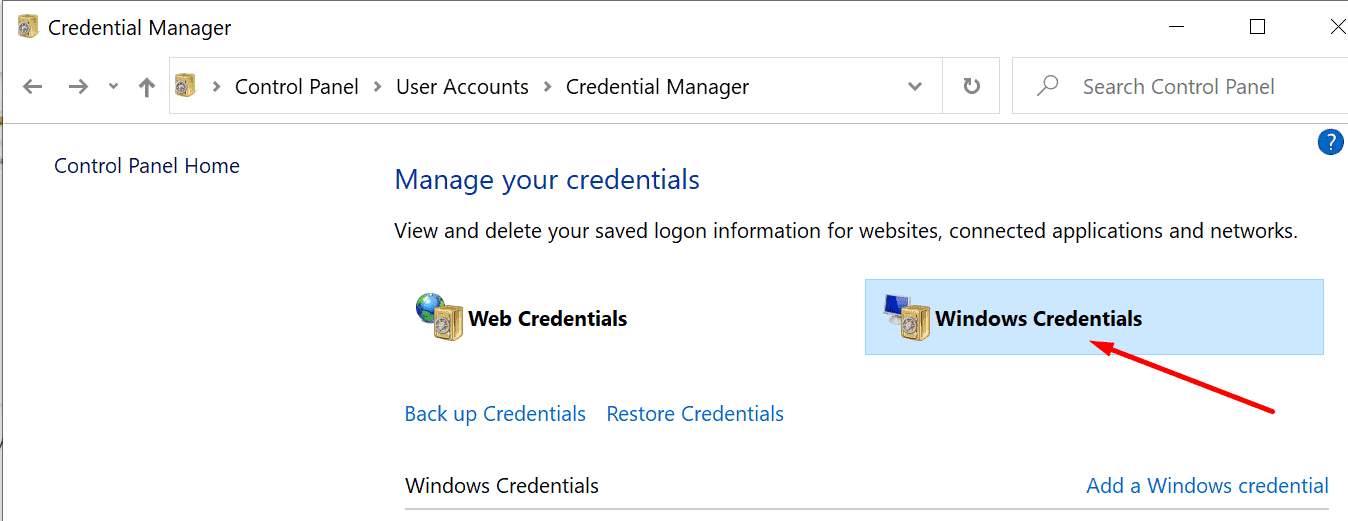
Task: Open recent locations dropdown arrow
Action: pos(114,87)
